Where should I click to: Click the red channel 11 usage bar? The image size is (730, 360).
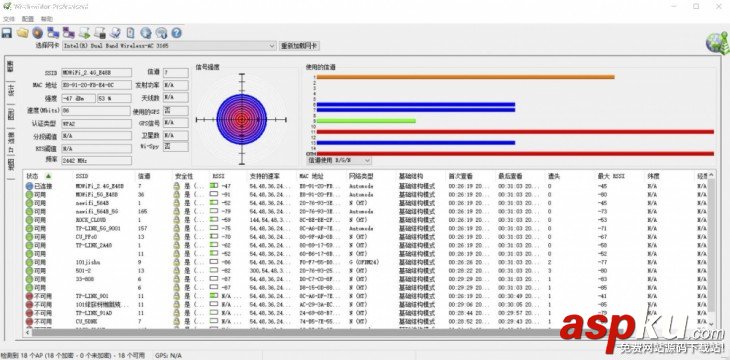pyautogui.click(x=515, y=132)
